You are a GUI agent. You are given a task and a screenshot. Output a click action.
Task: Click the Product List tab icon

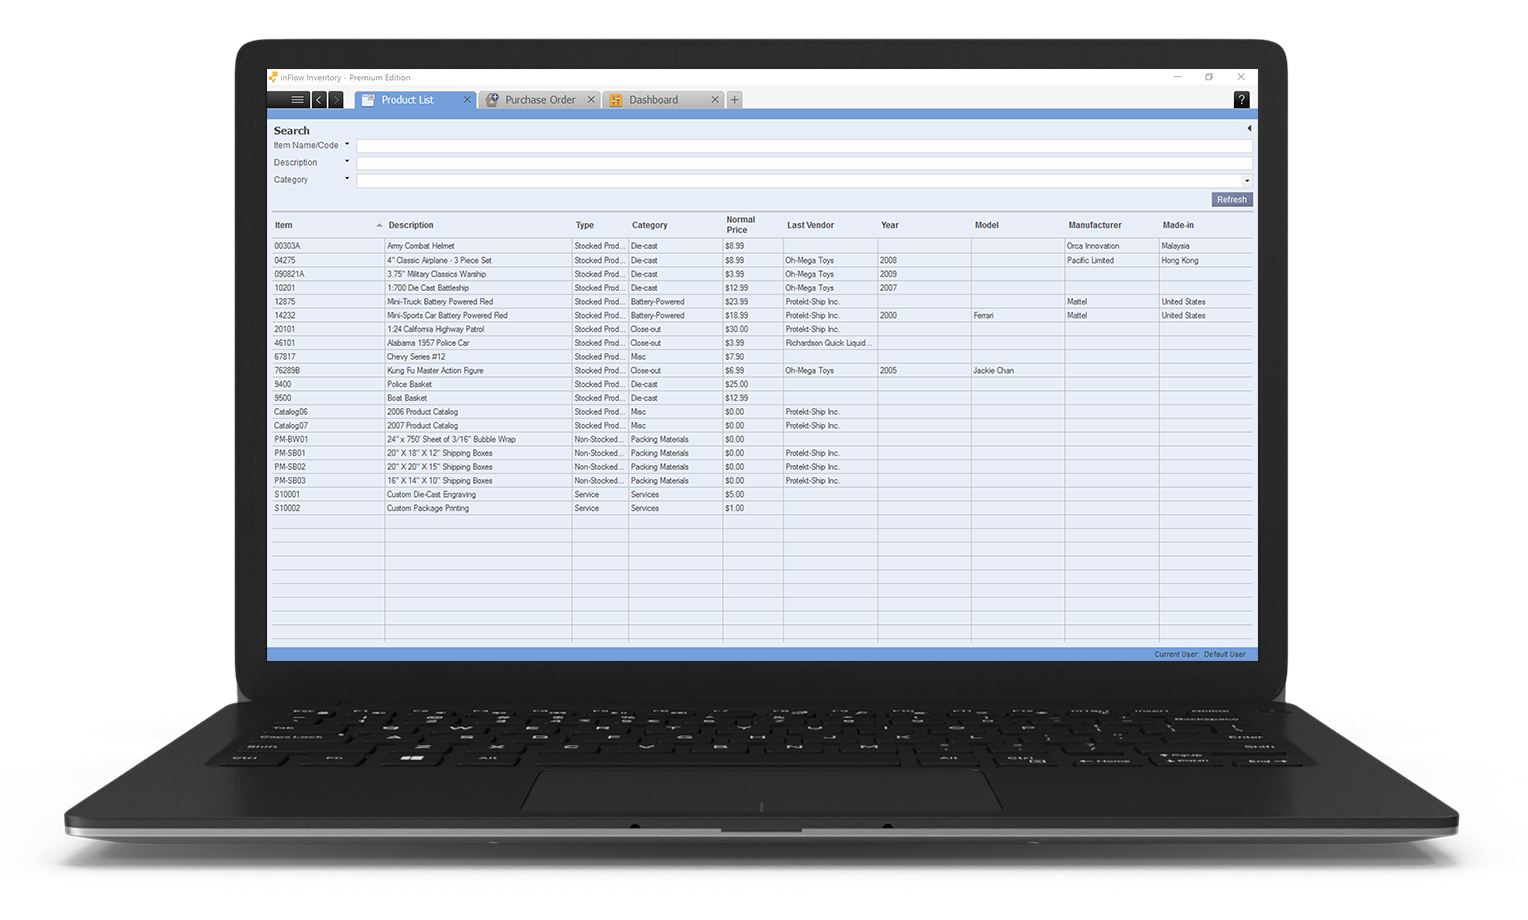click(x=368, y=100)
